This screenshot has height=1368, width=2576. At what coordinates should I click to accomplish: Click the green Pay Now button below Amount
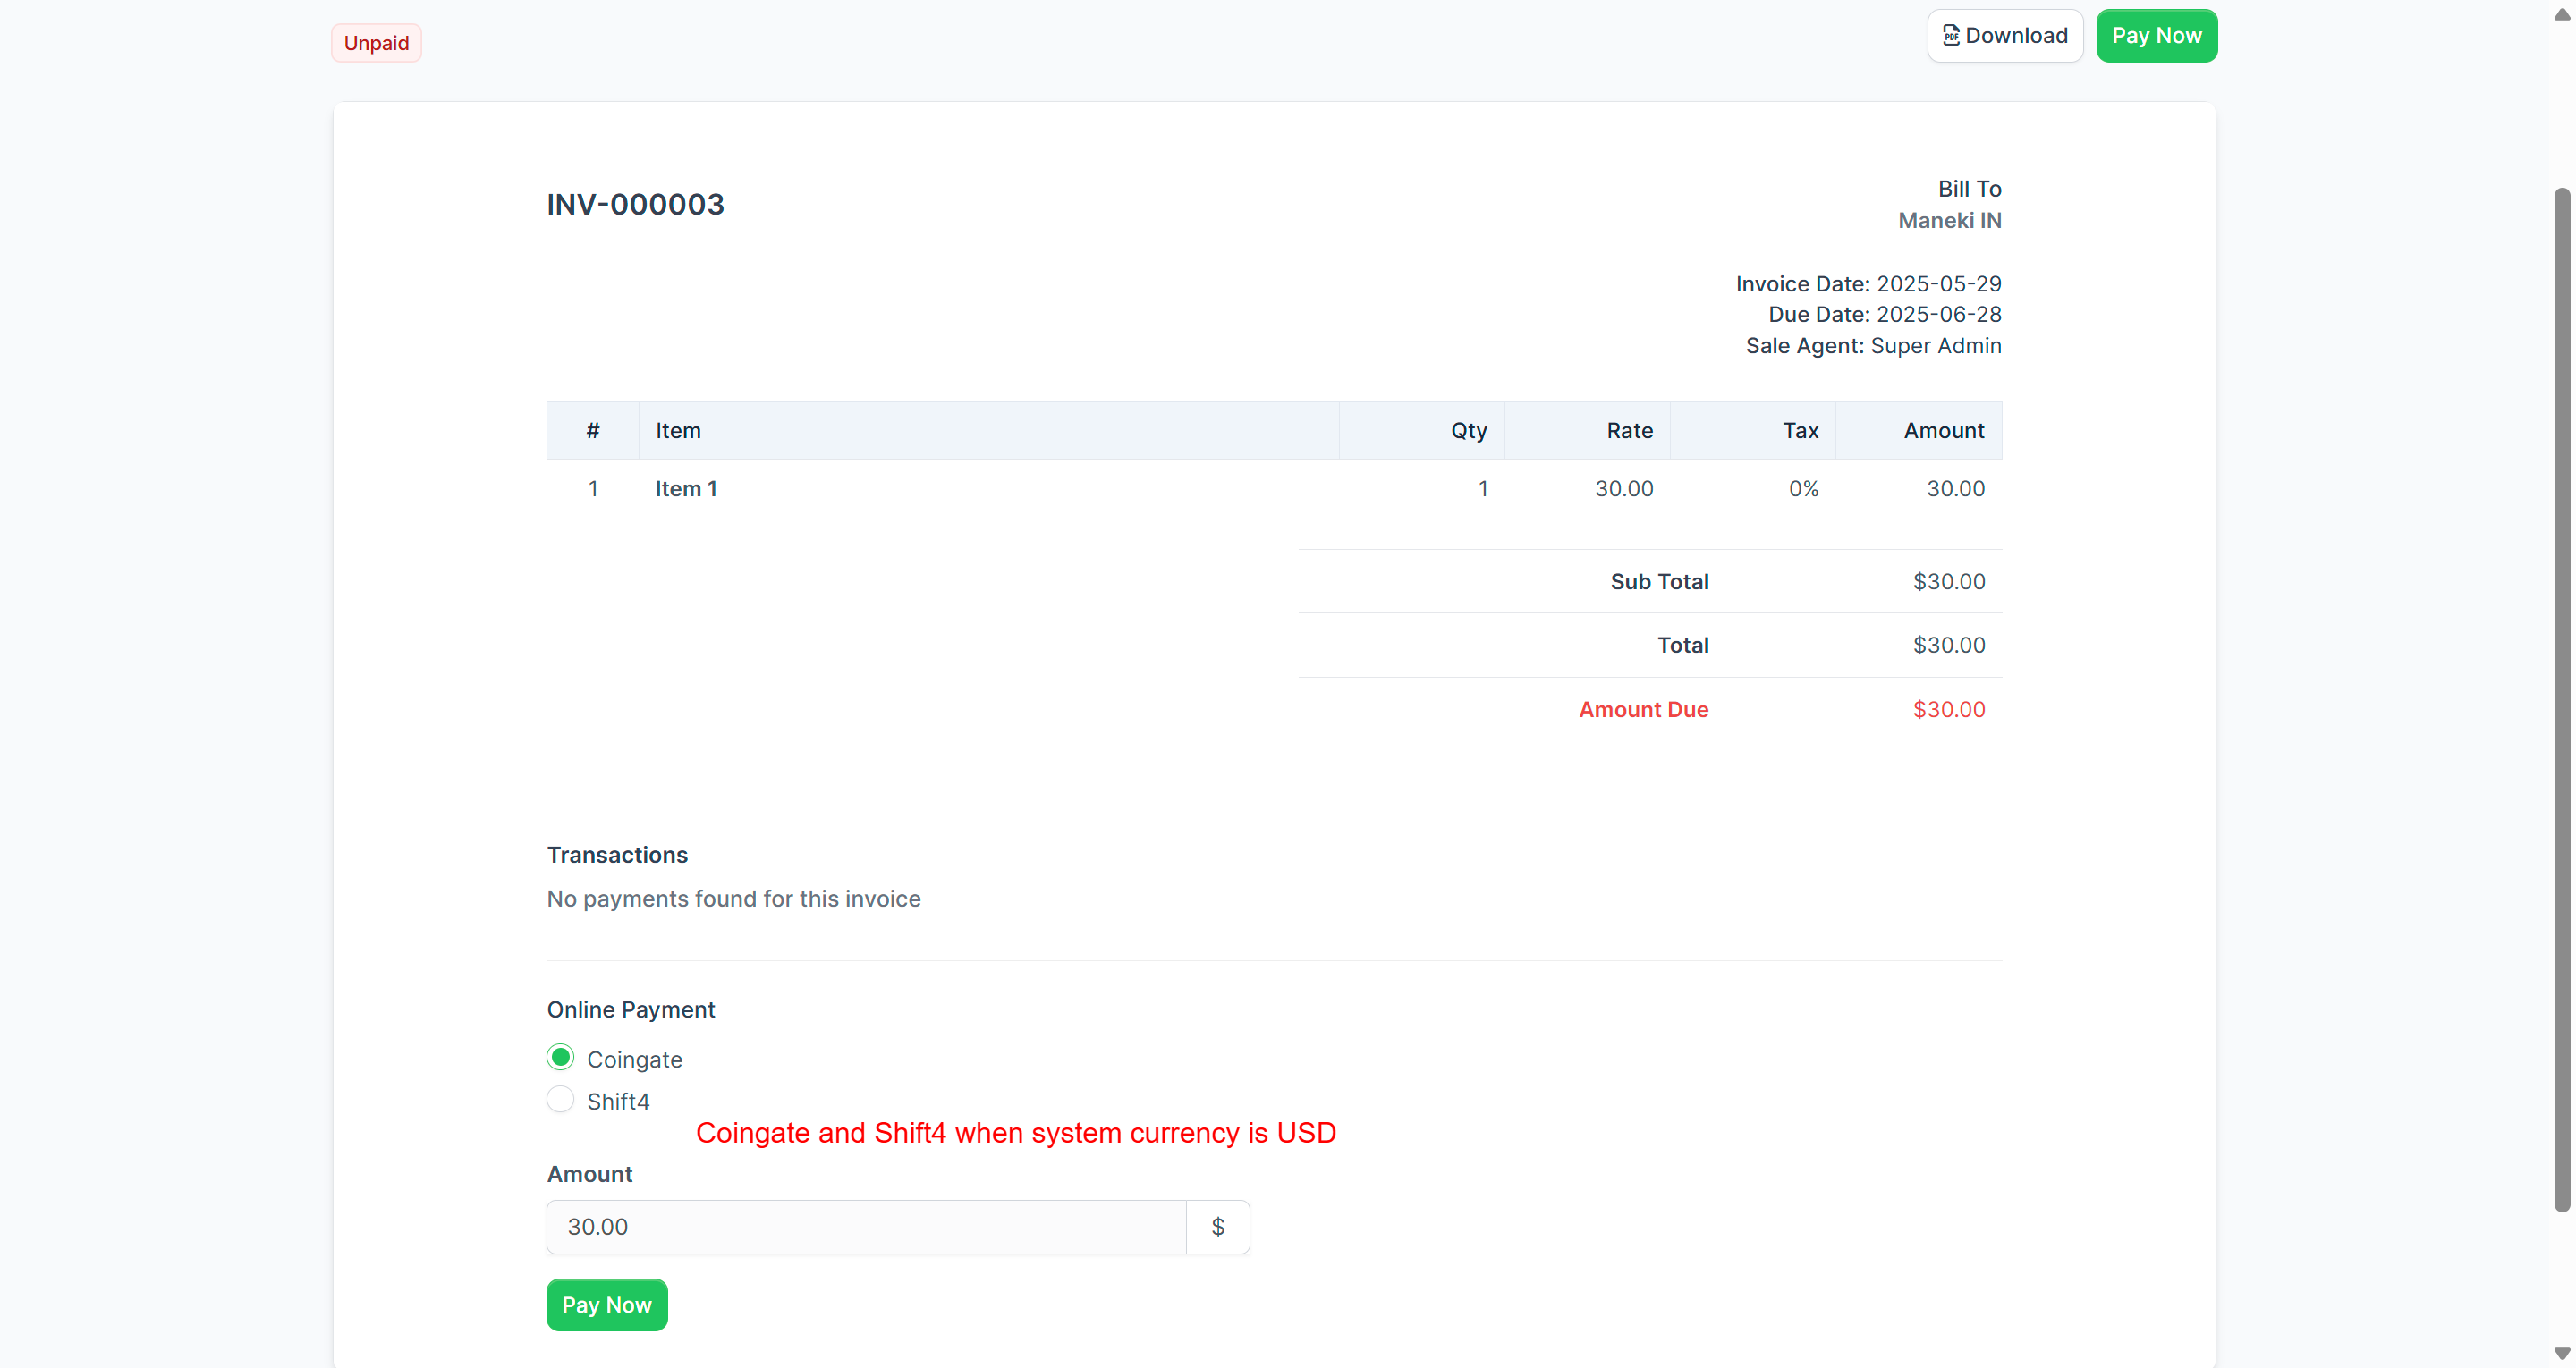[x=606, y=1304]
